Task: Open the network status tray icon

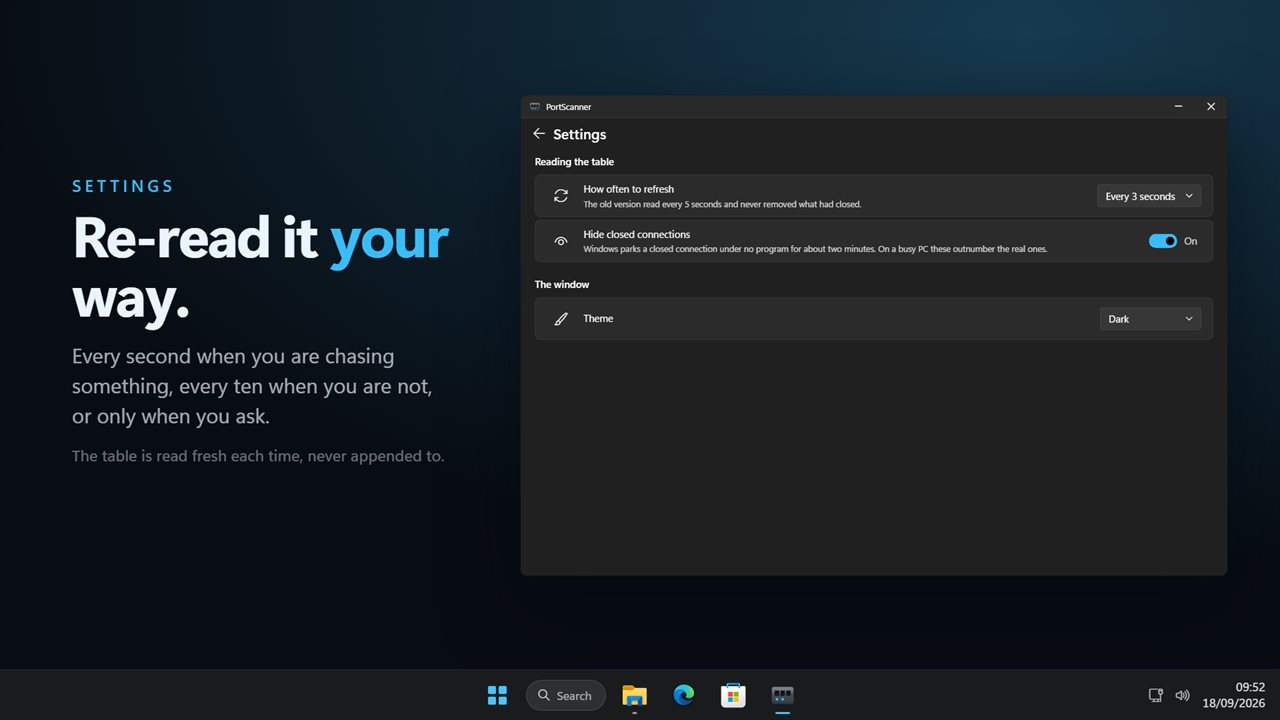Action: coord(1156,695)
